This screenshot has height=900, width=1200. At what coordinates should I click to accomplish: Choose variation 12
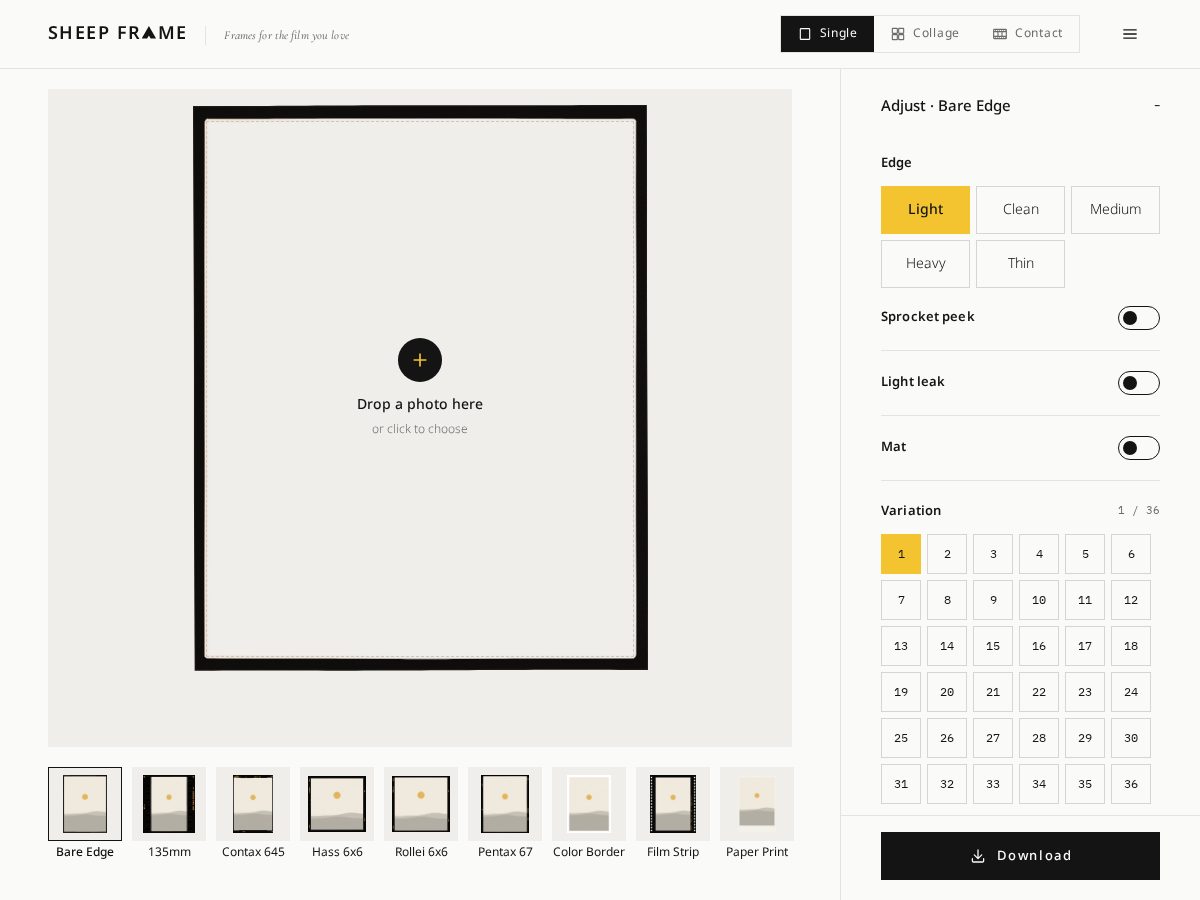pos(1131,600)
